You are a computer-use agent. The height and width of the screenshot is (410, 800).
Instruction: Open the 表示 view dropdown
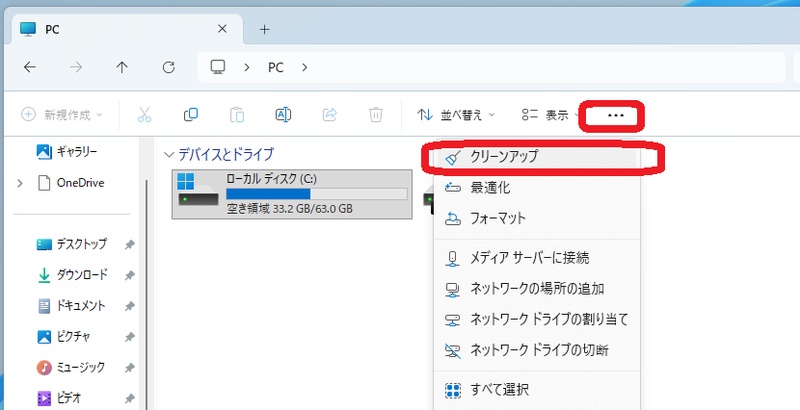click(551, 115)
